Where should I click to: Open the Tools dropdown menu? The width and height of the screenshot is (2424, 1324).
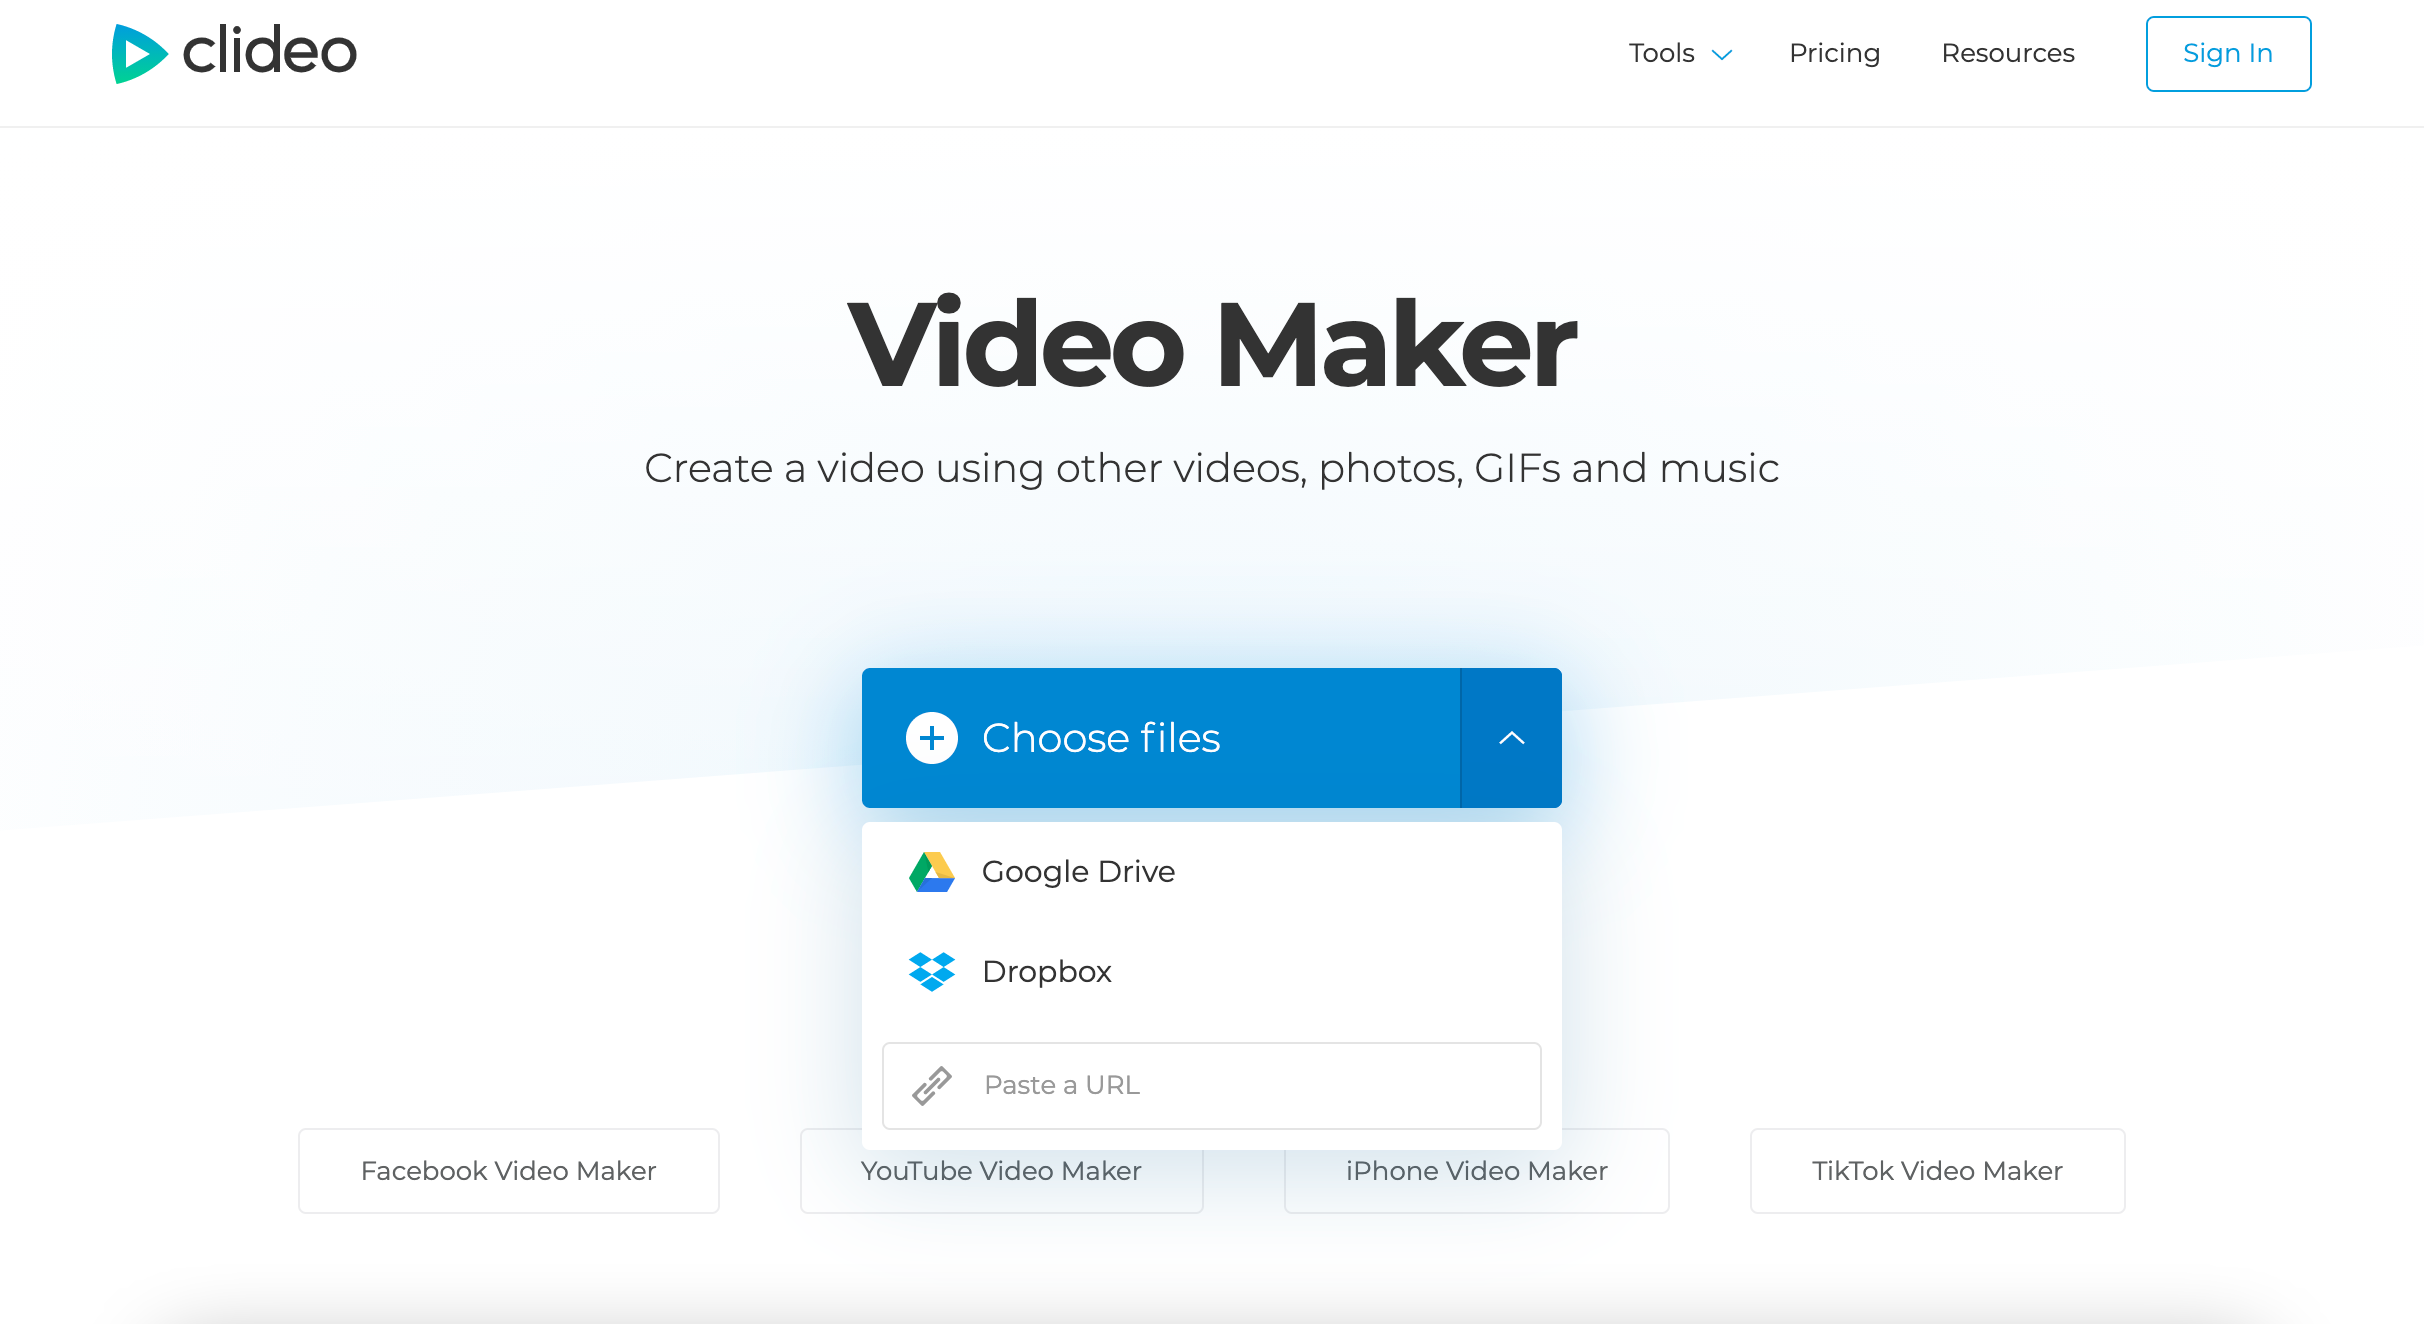tap(1663, 53)
